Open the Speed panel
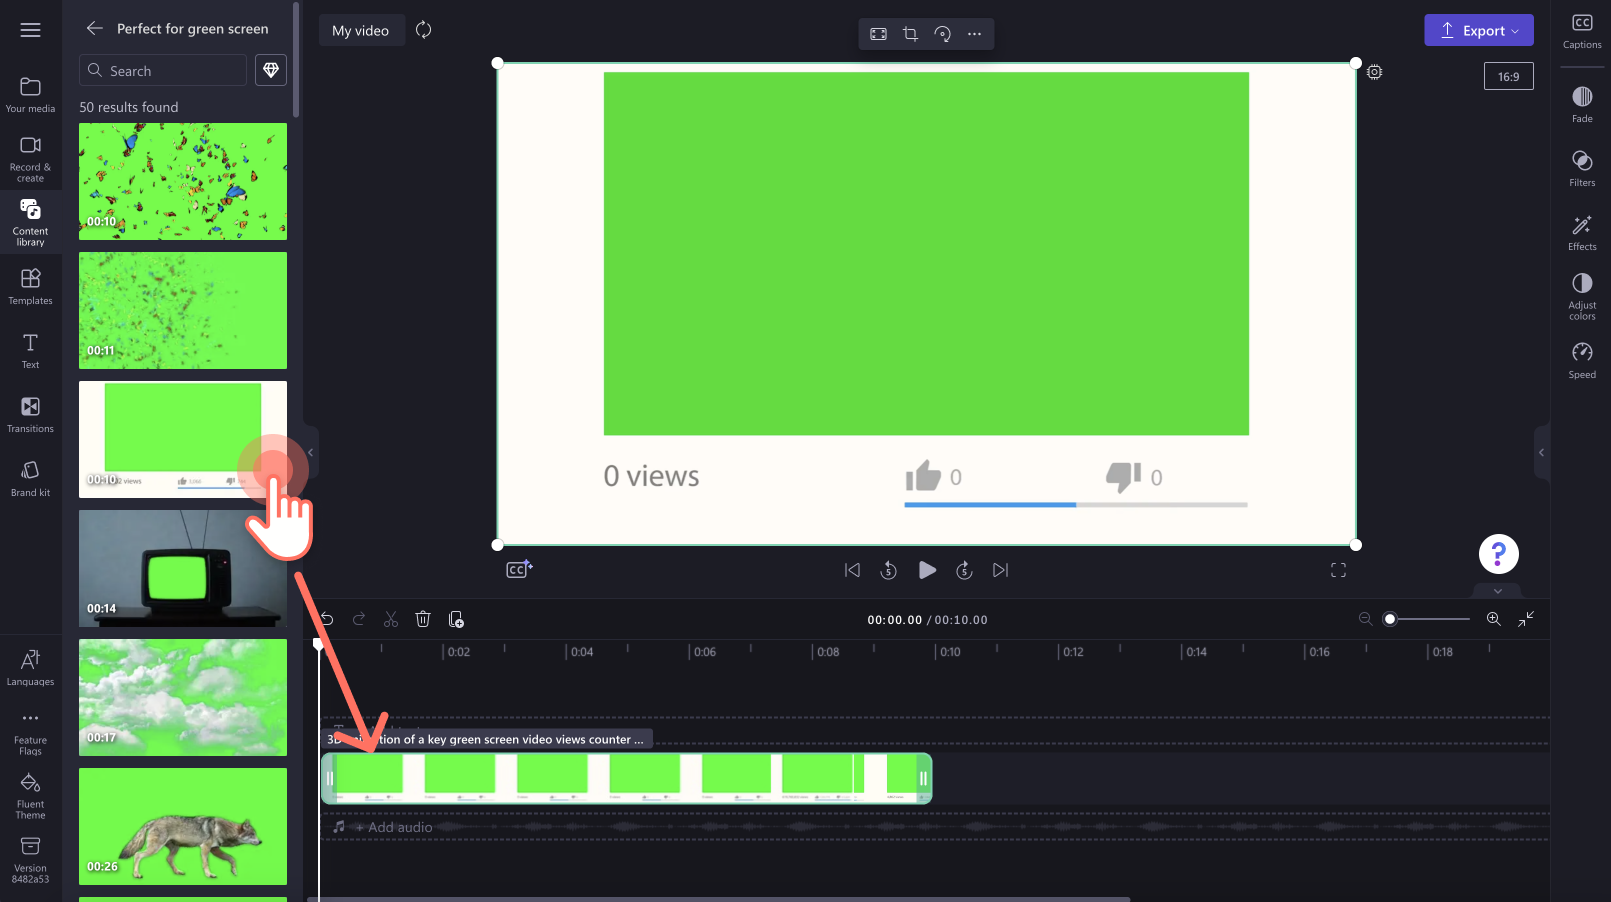 (x=1582, y=360)
